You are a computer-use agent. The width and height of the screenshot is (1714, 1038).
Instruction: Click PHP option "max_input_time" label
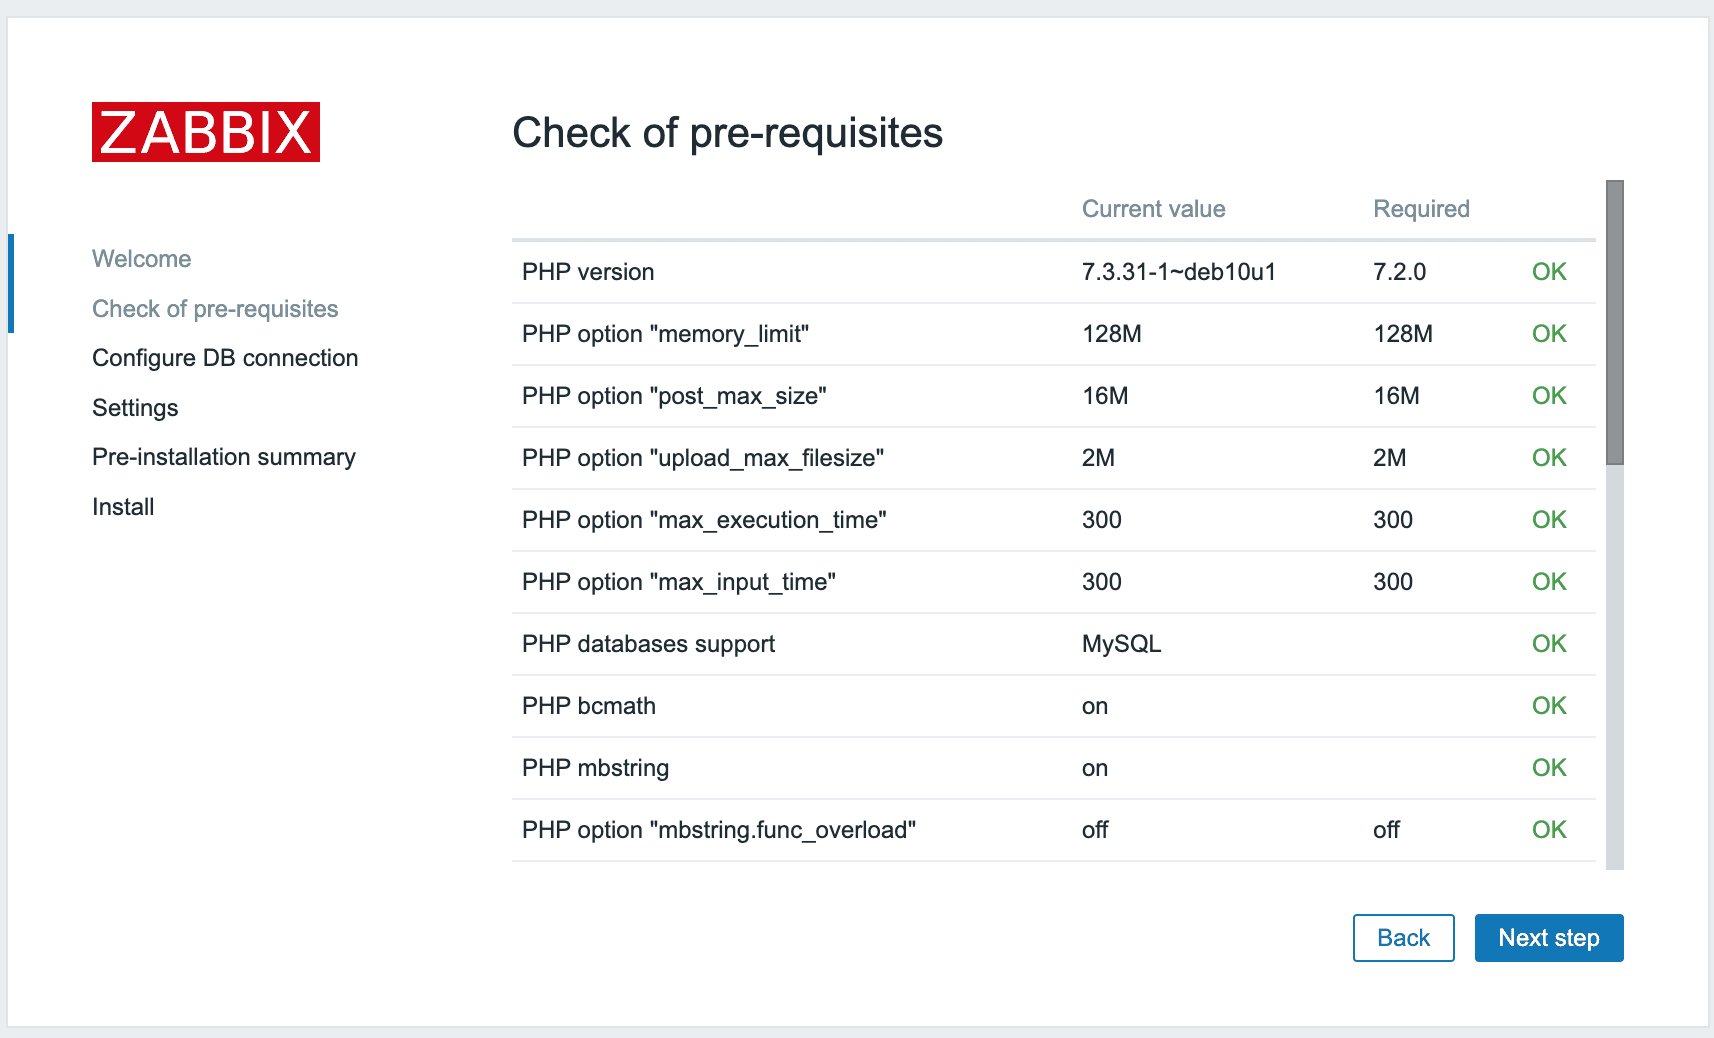tap(679, 582)
